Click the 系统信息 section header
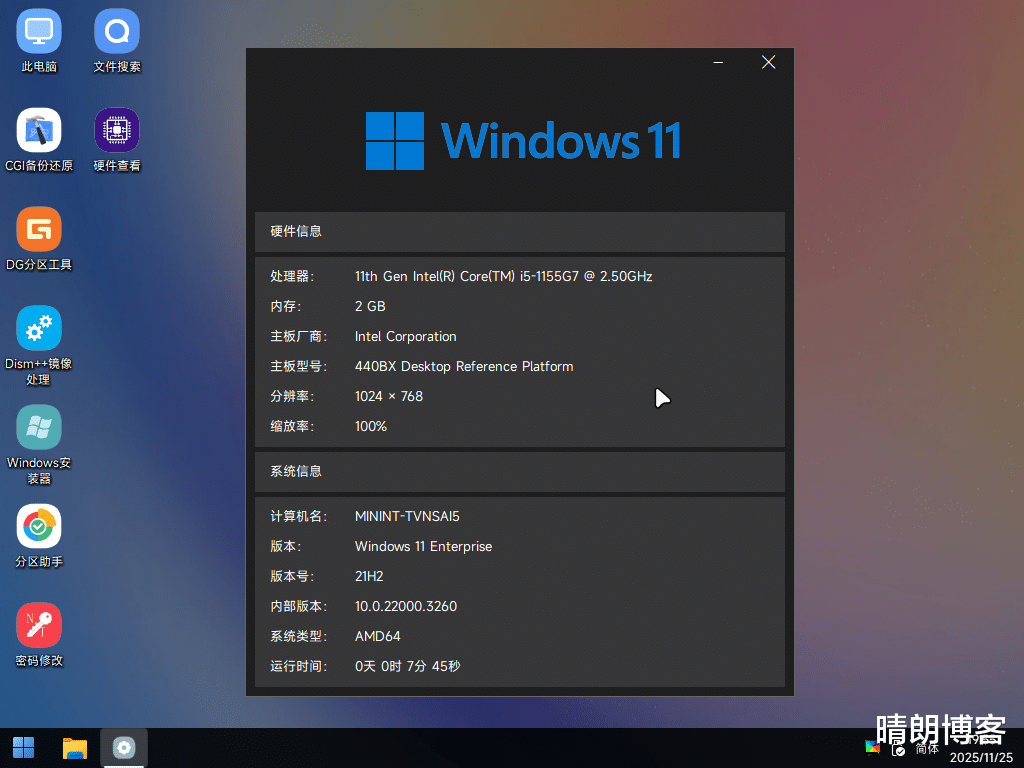This screenshot has width=1024, height=768. (x=520, y=472)
